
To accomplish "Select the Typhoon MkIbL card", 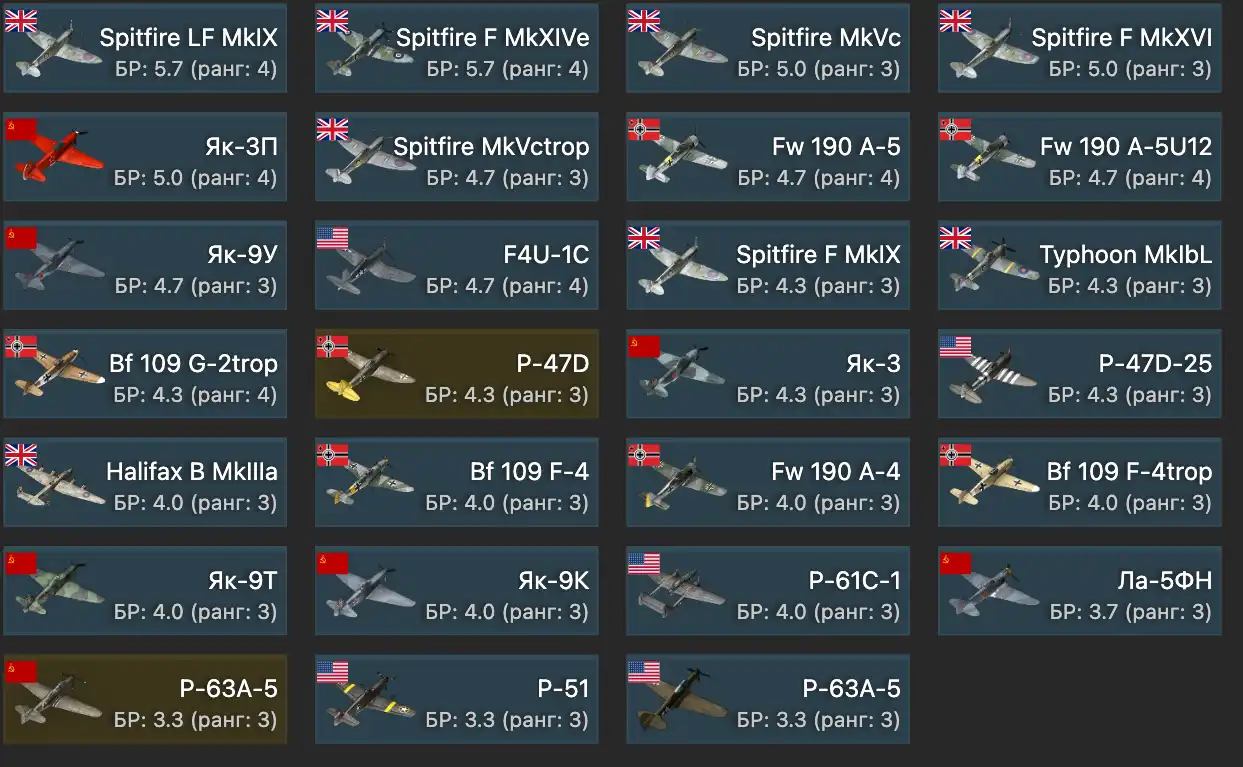I will click(x=1080, y=265).
